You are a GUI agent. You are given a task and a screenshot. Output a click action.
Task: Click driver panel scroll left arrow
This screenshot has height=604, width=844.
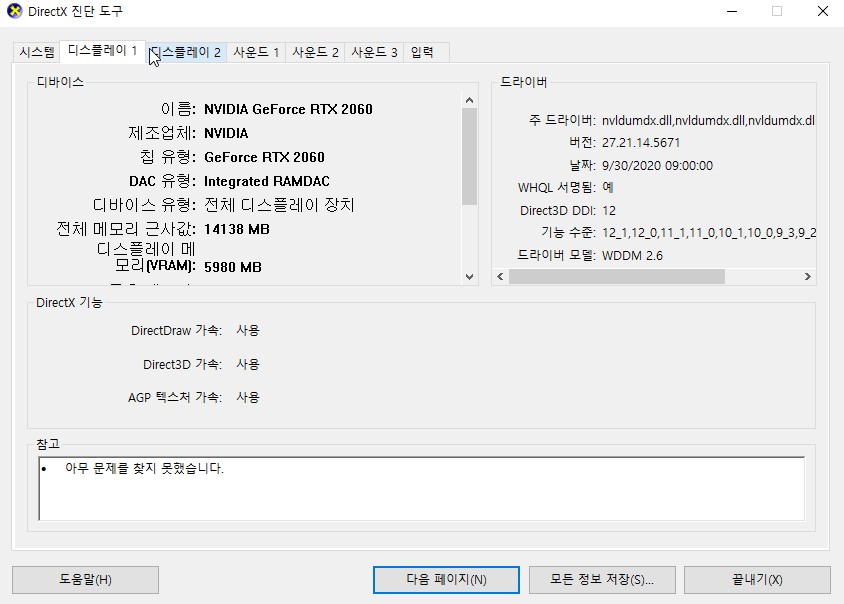click(x=500, y=277)
